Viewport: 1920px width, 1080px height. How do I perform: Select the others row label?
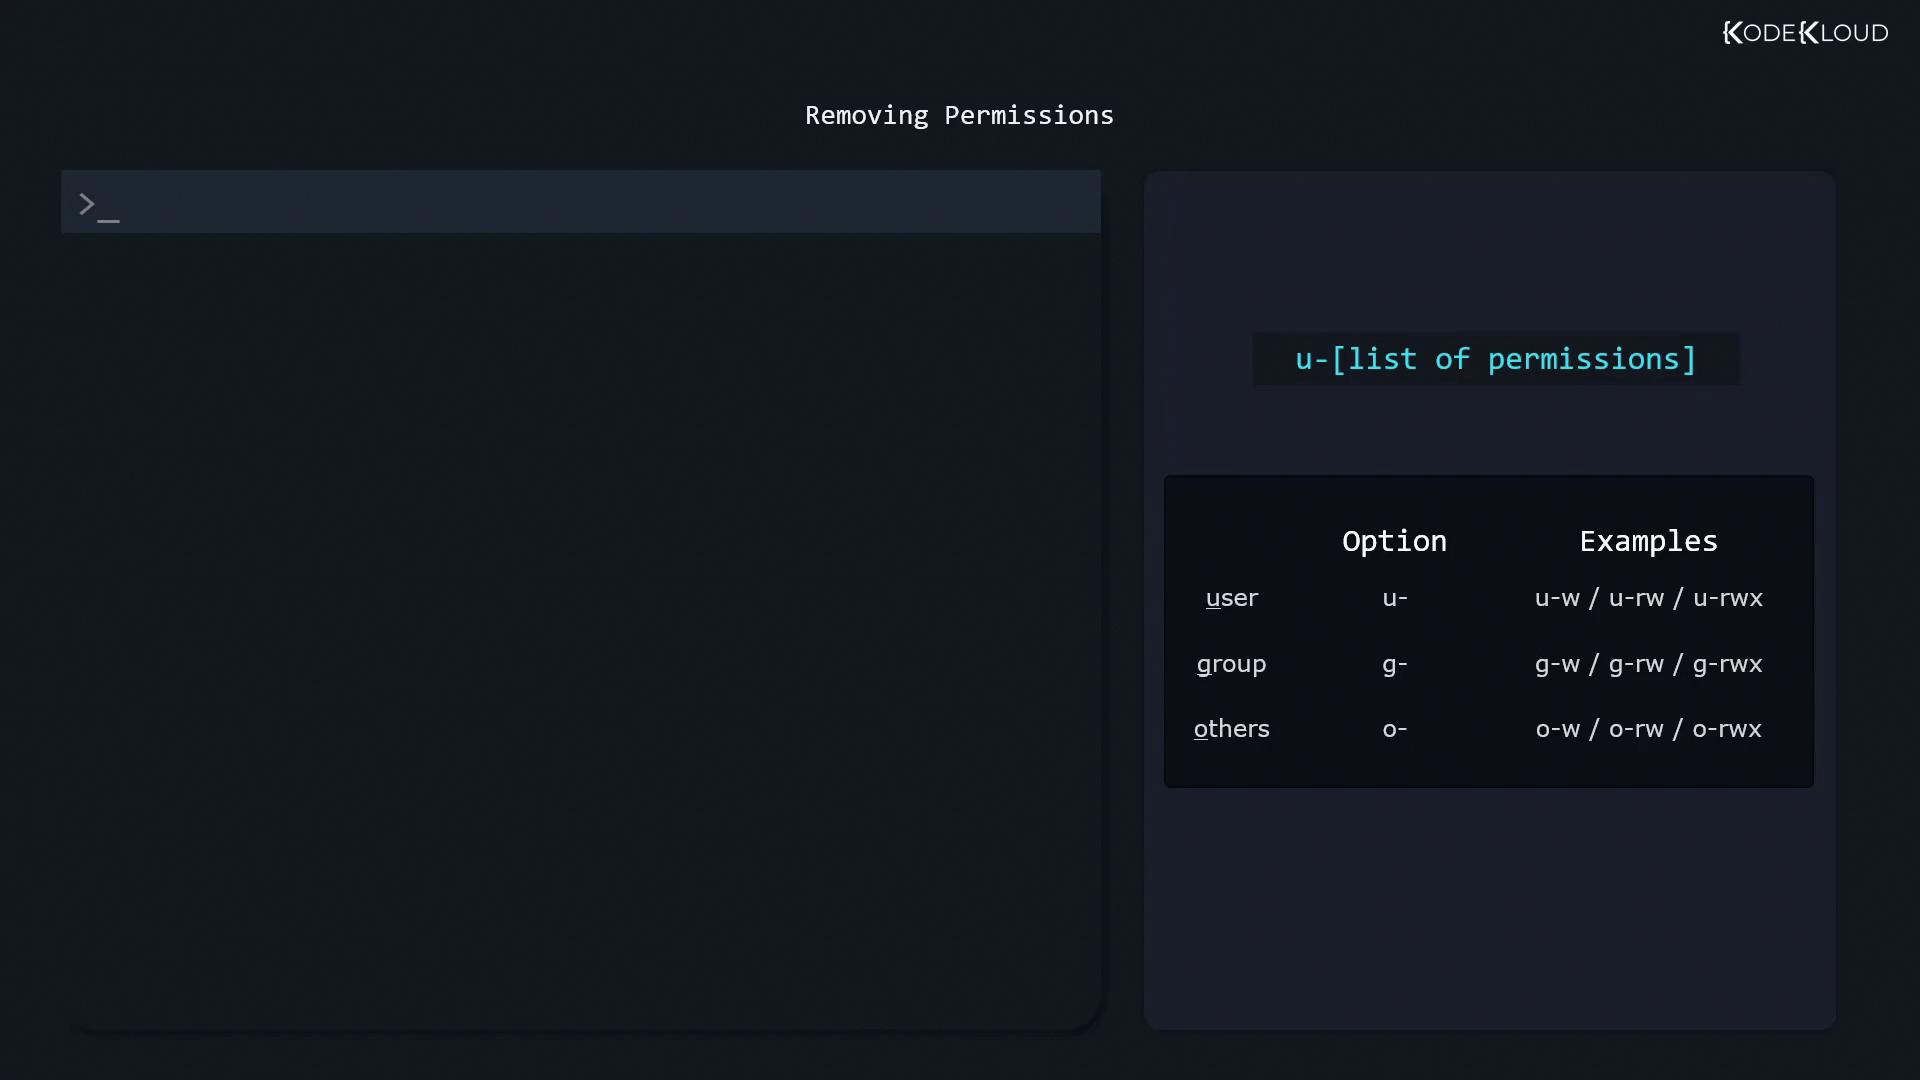[1231, 729]
